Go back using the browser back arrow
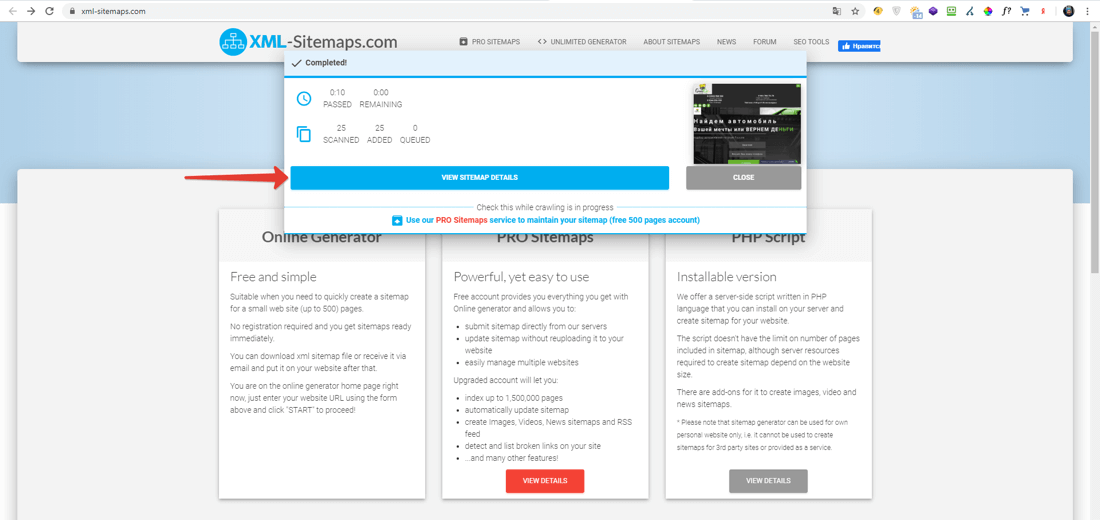1100x520 pixels. point(12,11)
